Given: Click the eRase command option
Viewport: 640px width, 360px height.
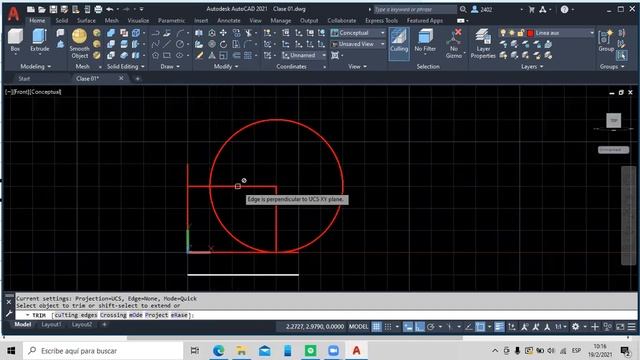Looking at the screenshot, I should coord(179,315).
